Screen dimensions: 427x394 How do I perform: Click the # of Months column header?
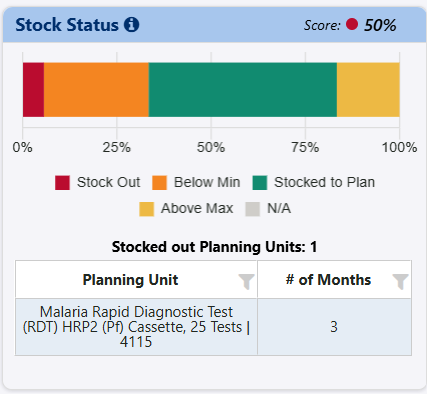pos(334,280)
